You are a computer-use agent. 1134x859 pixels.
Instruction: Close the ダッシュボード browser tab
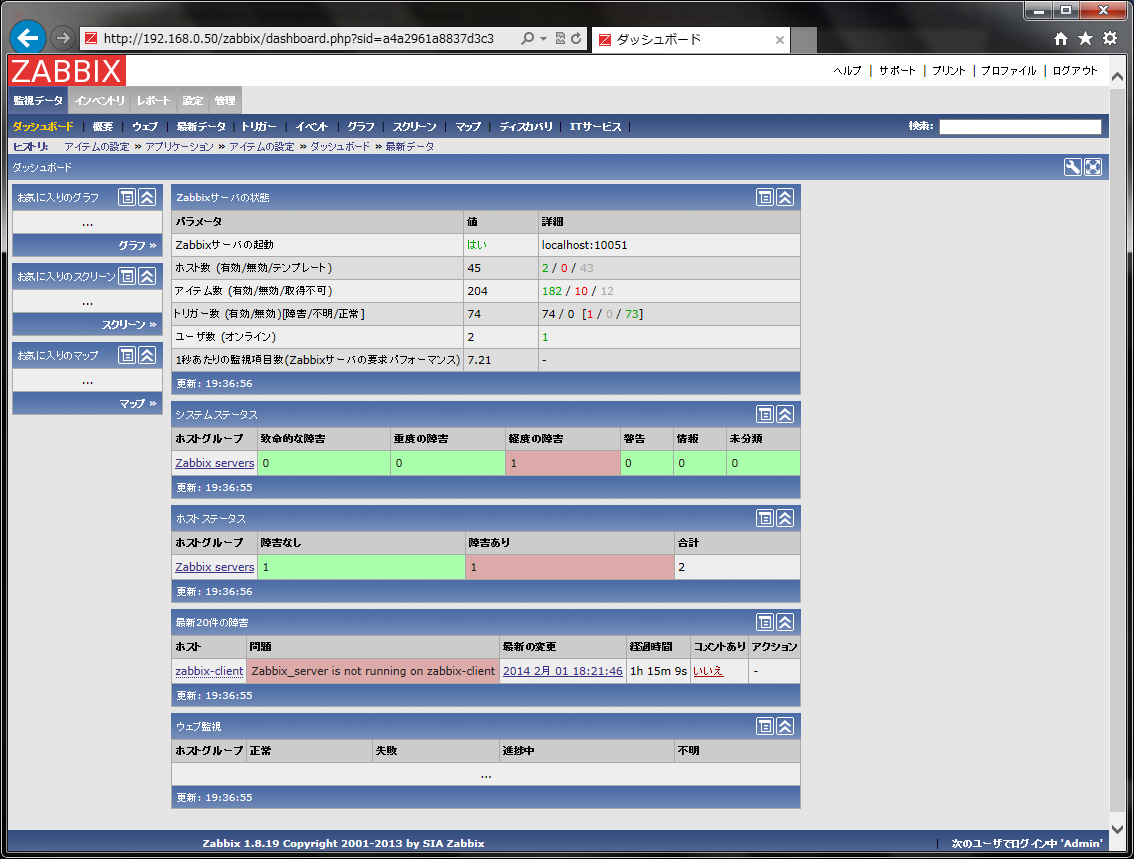point(780,40)
